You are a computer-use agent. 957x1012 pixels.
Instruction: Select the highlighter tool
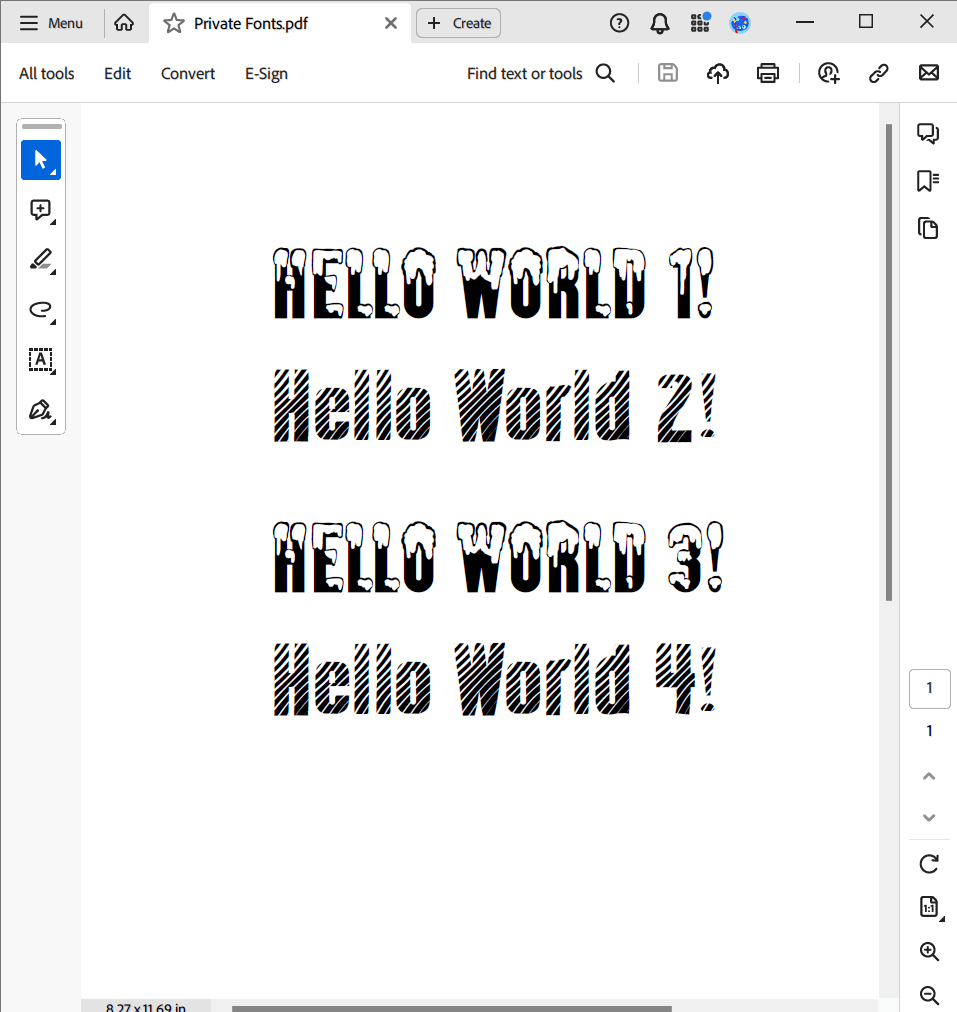pyautogui.click(x=41, y=260)
